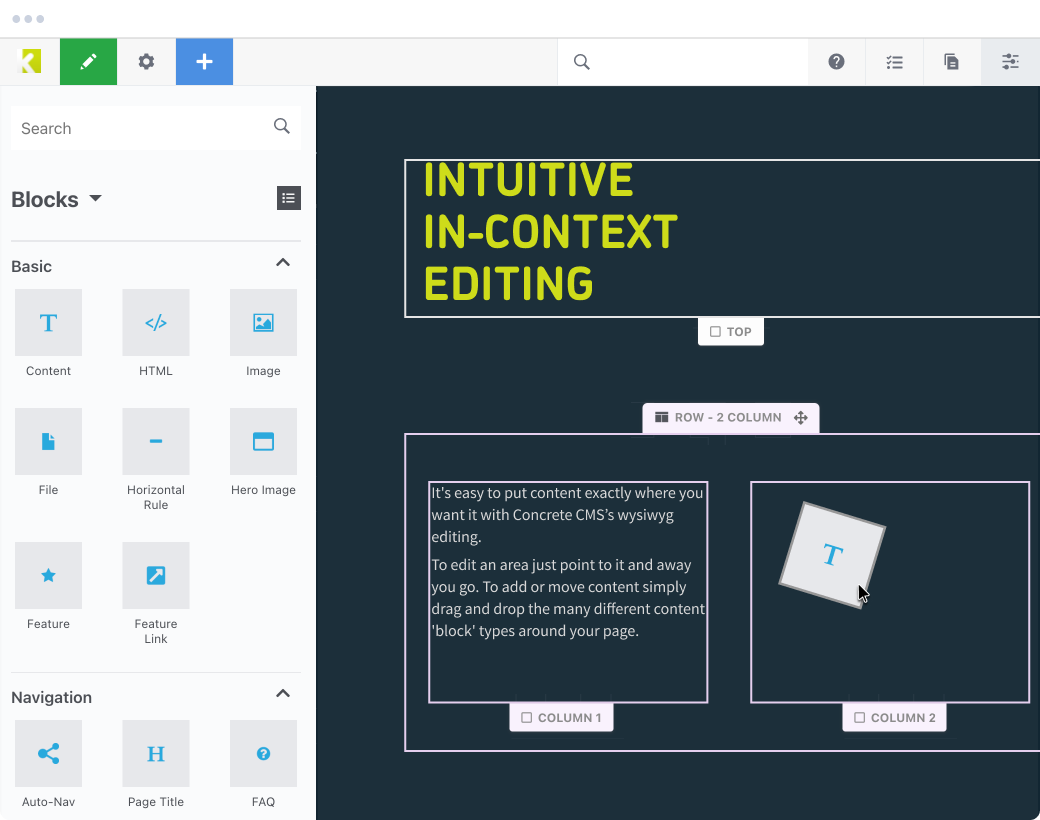Screen dimensions: 1040x820
Task: Click the search magnifier in the blocks panel
Action: (x=282, y=126)
